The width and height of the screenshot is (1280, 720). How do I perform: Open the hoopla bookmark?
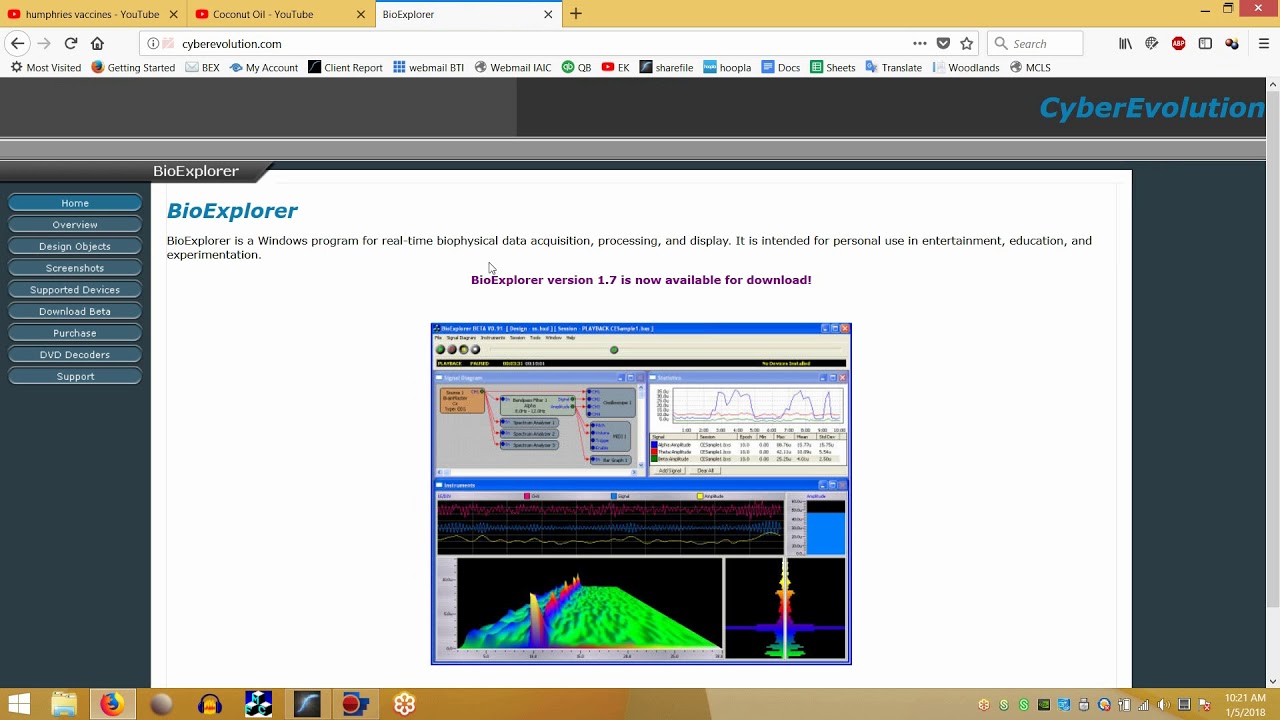click(x=727, y=68)
